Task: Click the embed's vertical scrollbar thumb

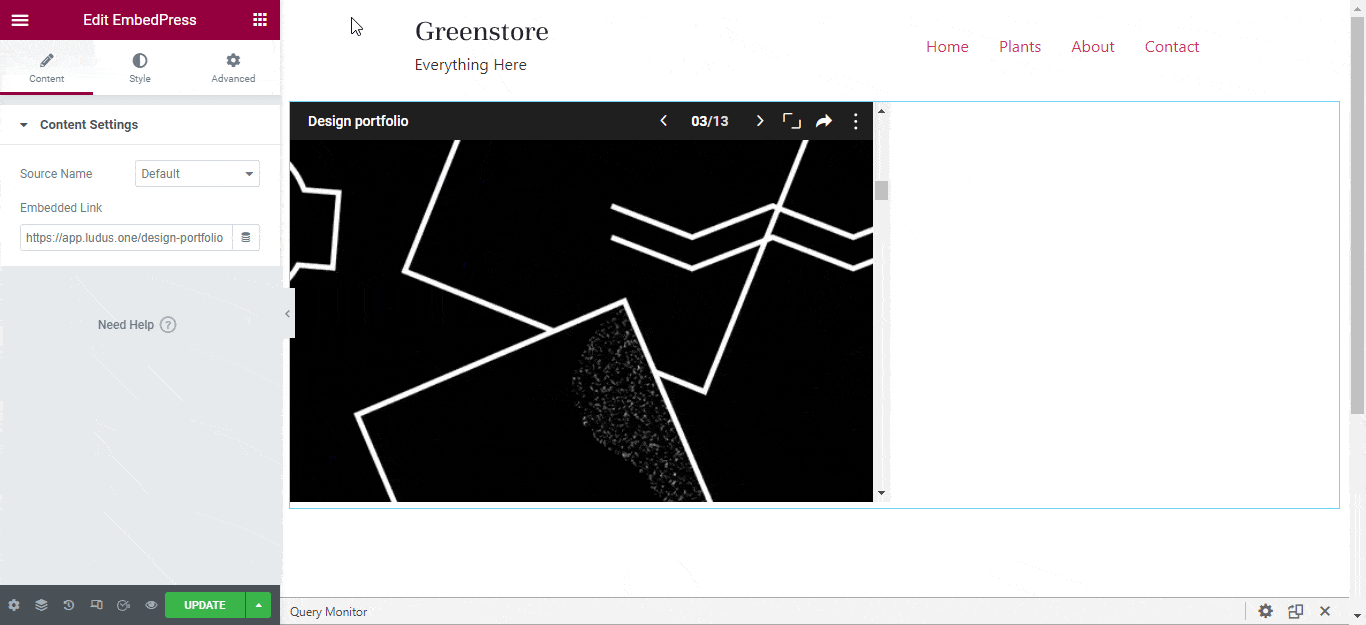Action: click(881, 190)
